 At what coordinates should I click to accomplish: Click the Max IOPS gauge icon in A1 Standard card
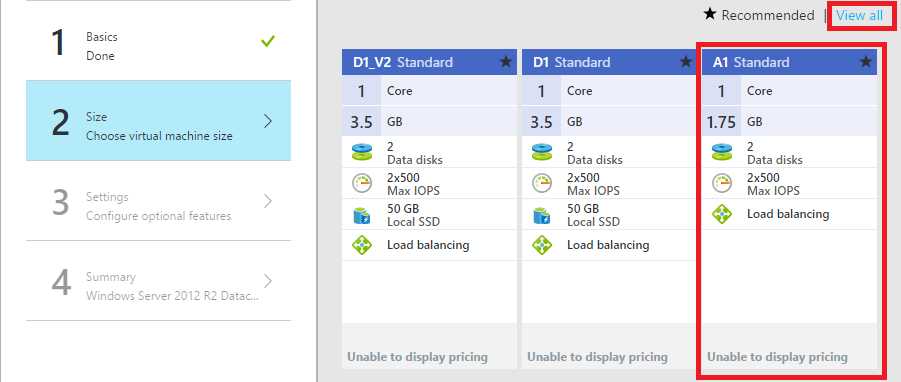(722, 183)
